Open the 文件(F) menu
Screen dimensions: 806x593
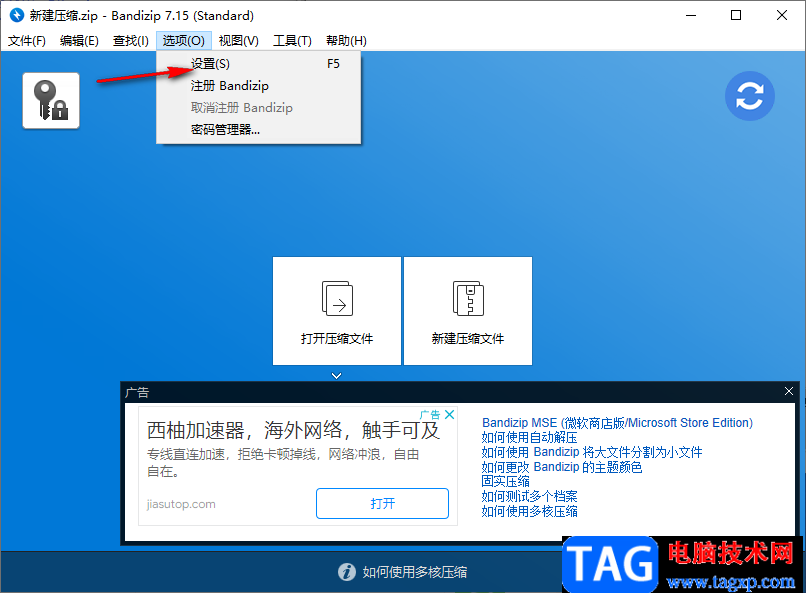tap(27, 41)
